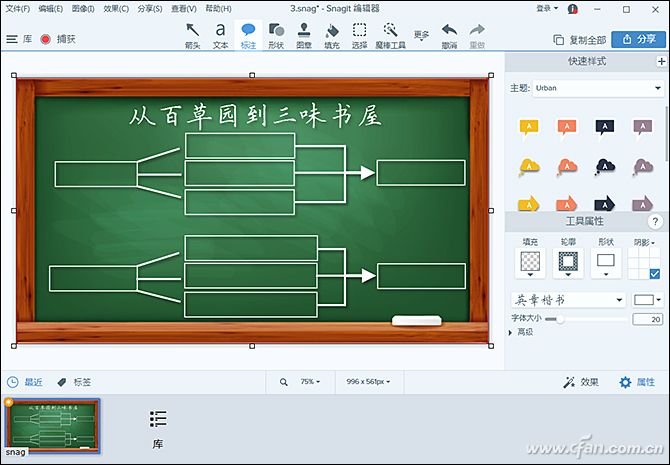Add a new quick style with plus
This screenshot has height=465, width=670.
click(x=661, y=62)
